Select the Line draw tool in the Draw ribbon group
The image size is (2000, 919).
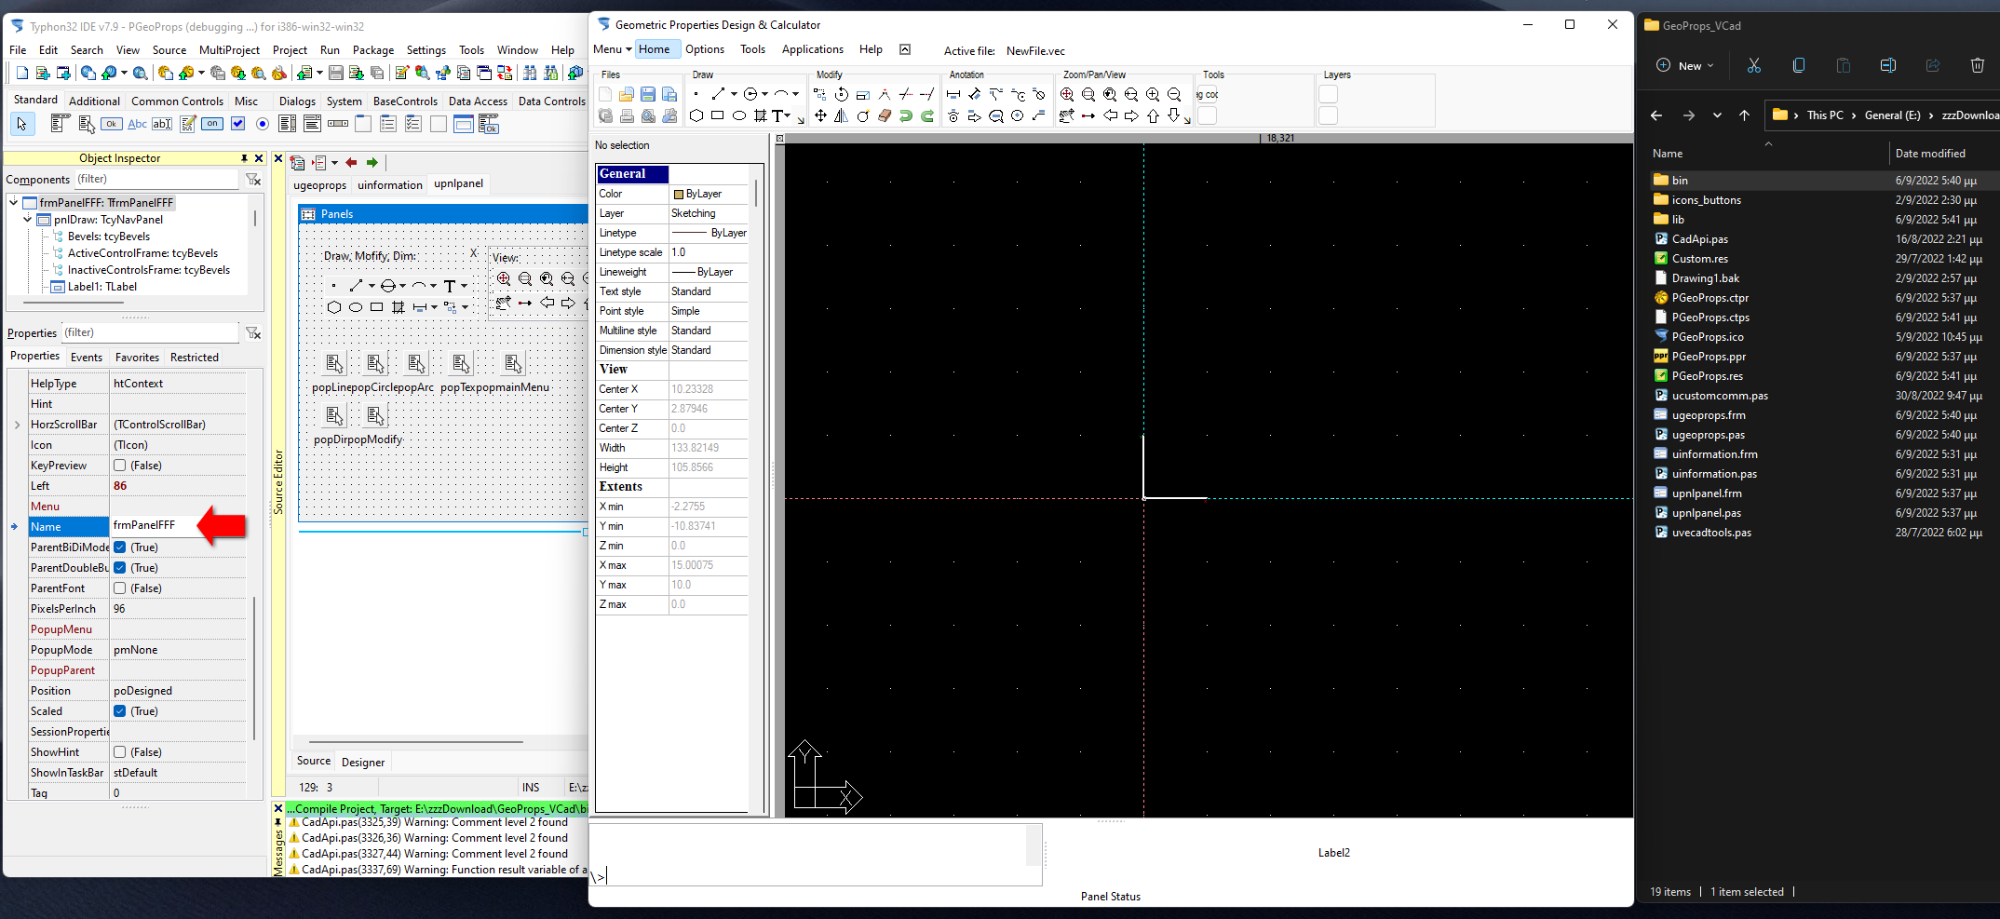click(718, 94)
